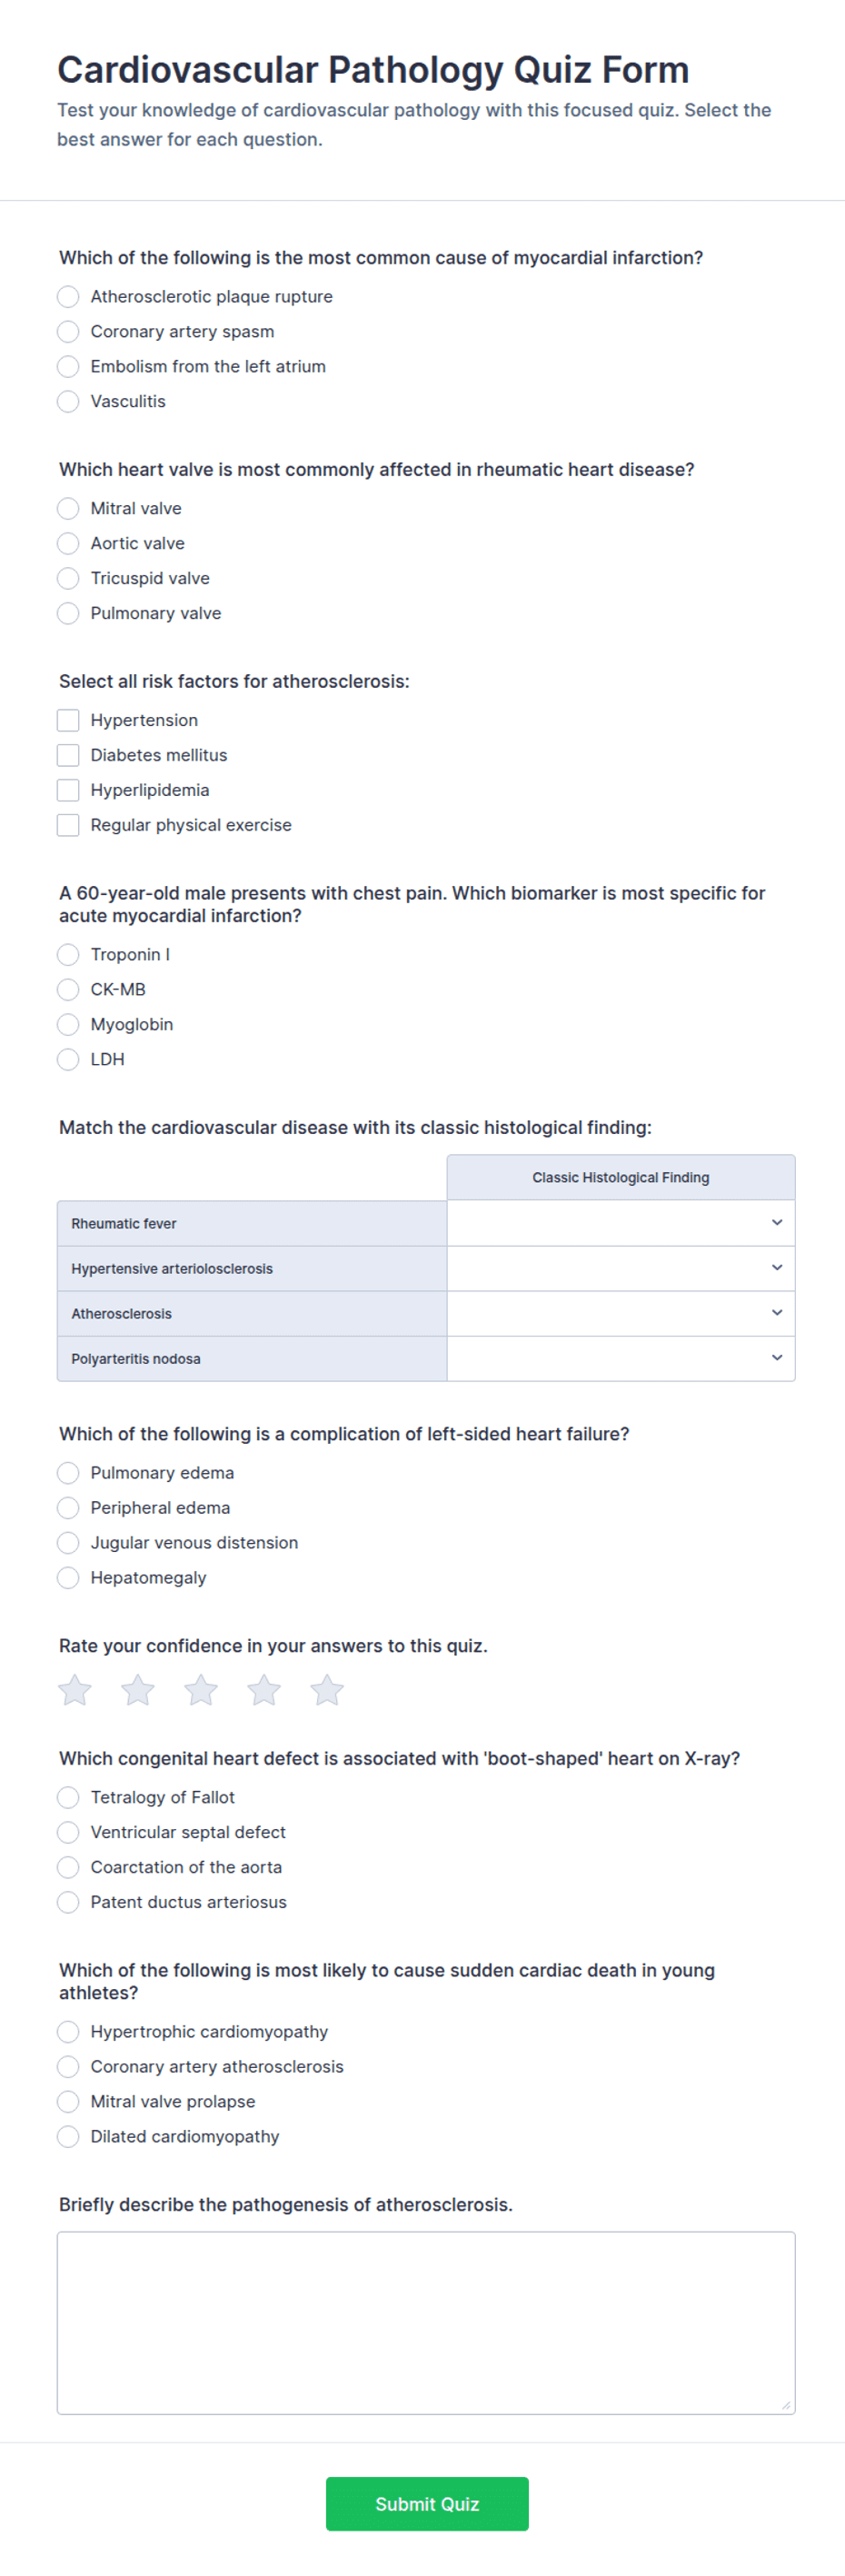Select Atherosclerotic plaque rupture answer

[68, 297]
